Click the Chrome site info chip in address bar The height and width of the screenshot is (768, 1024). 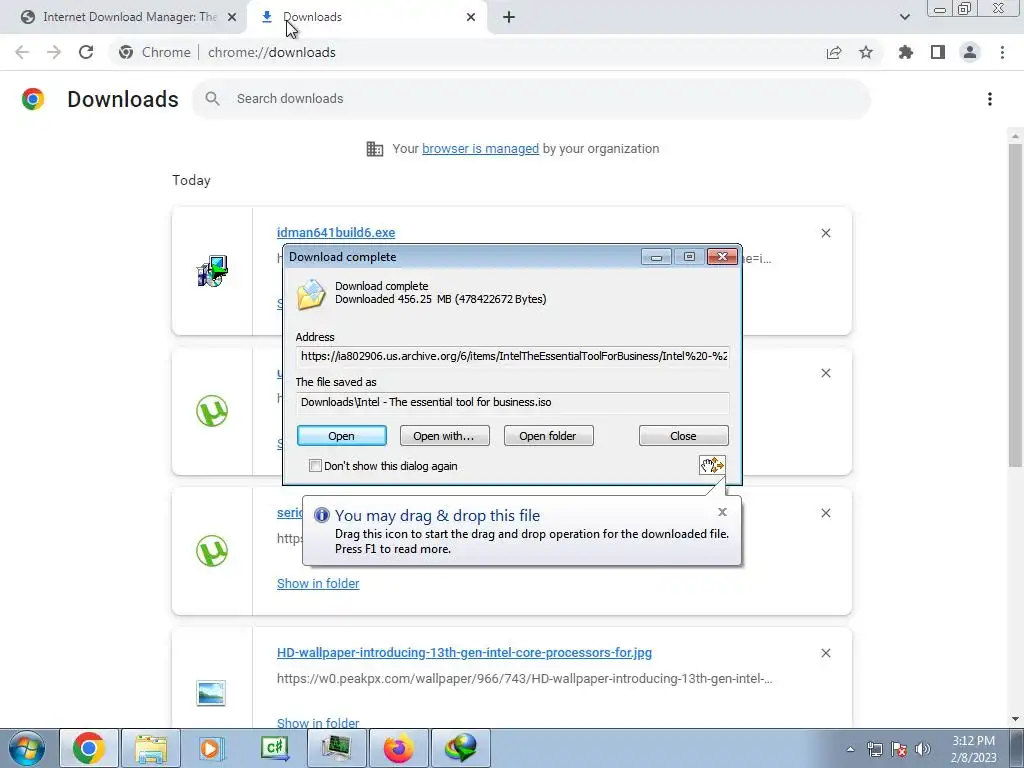pos(155,52)
